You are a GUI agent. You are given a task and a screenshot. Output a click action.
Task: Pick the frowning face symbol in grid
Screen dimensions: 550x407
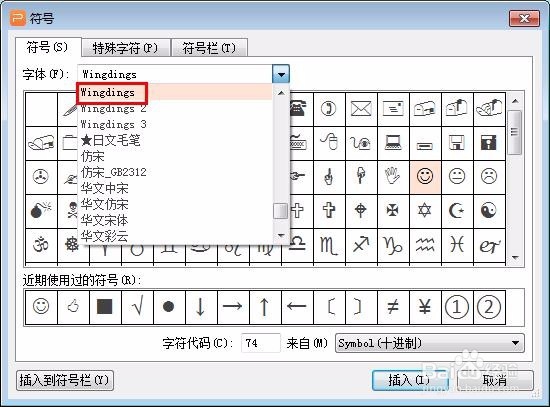coord(489,176)
